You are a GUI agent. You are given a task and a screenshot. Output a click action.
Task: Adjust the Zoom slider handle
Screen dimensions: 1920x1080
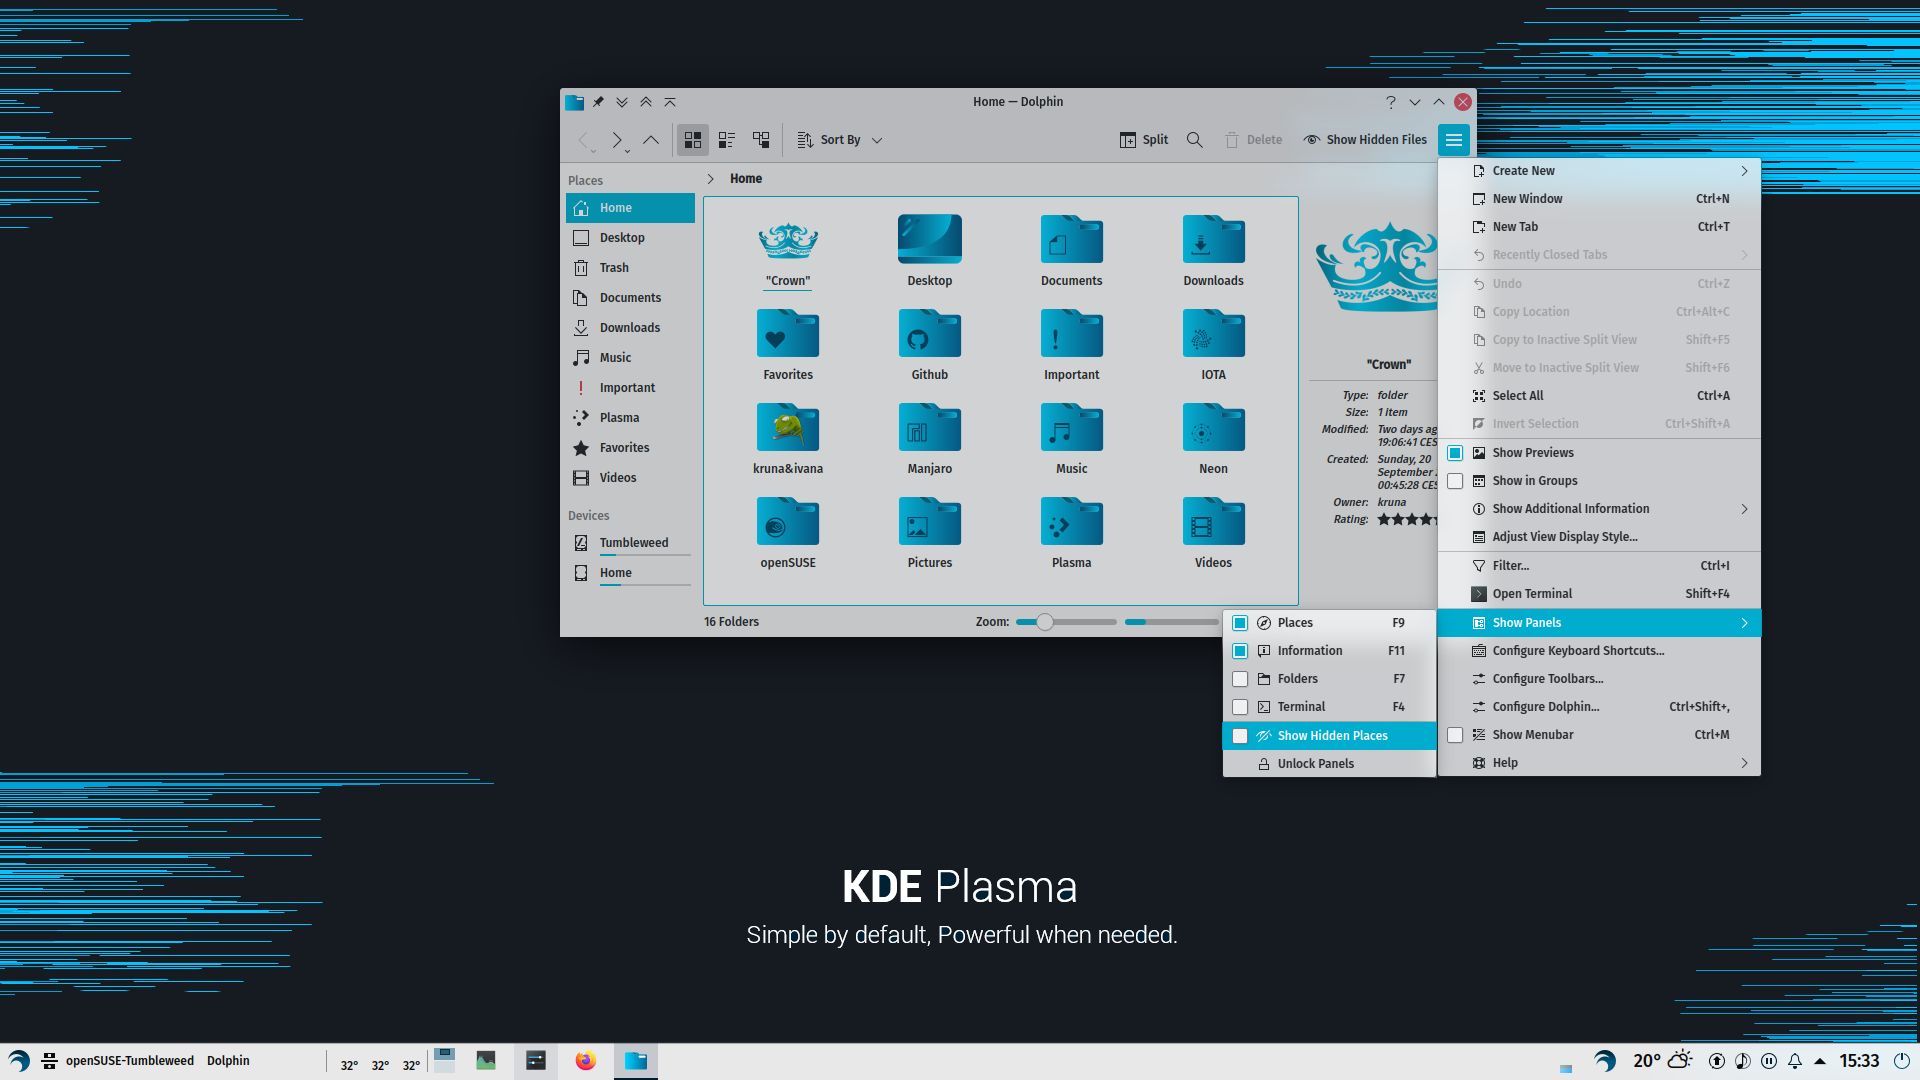coord(1044,622)
